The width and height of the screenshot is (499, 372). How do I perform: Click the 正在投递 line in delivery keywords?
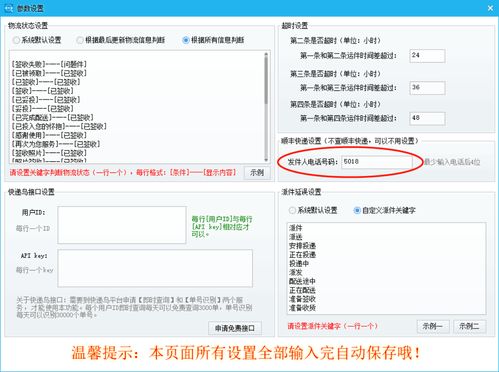[302, 255]
